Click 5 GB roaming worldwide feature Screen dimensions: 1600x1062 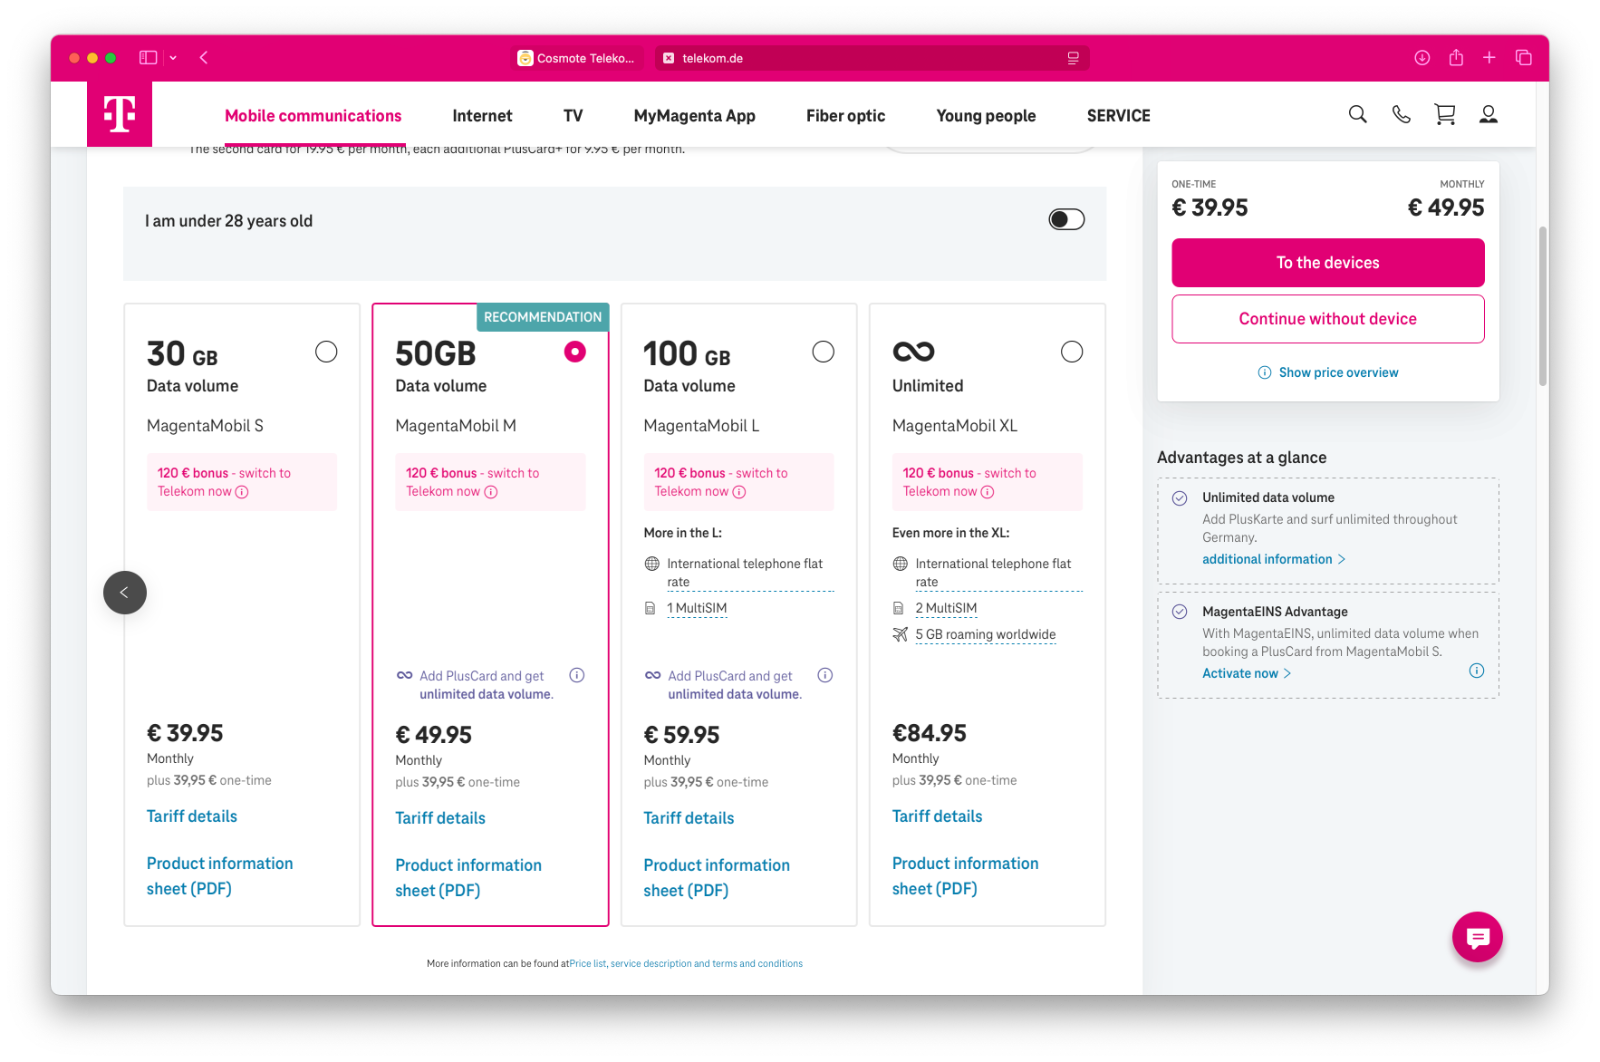[x=985, y=634]
